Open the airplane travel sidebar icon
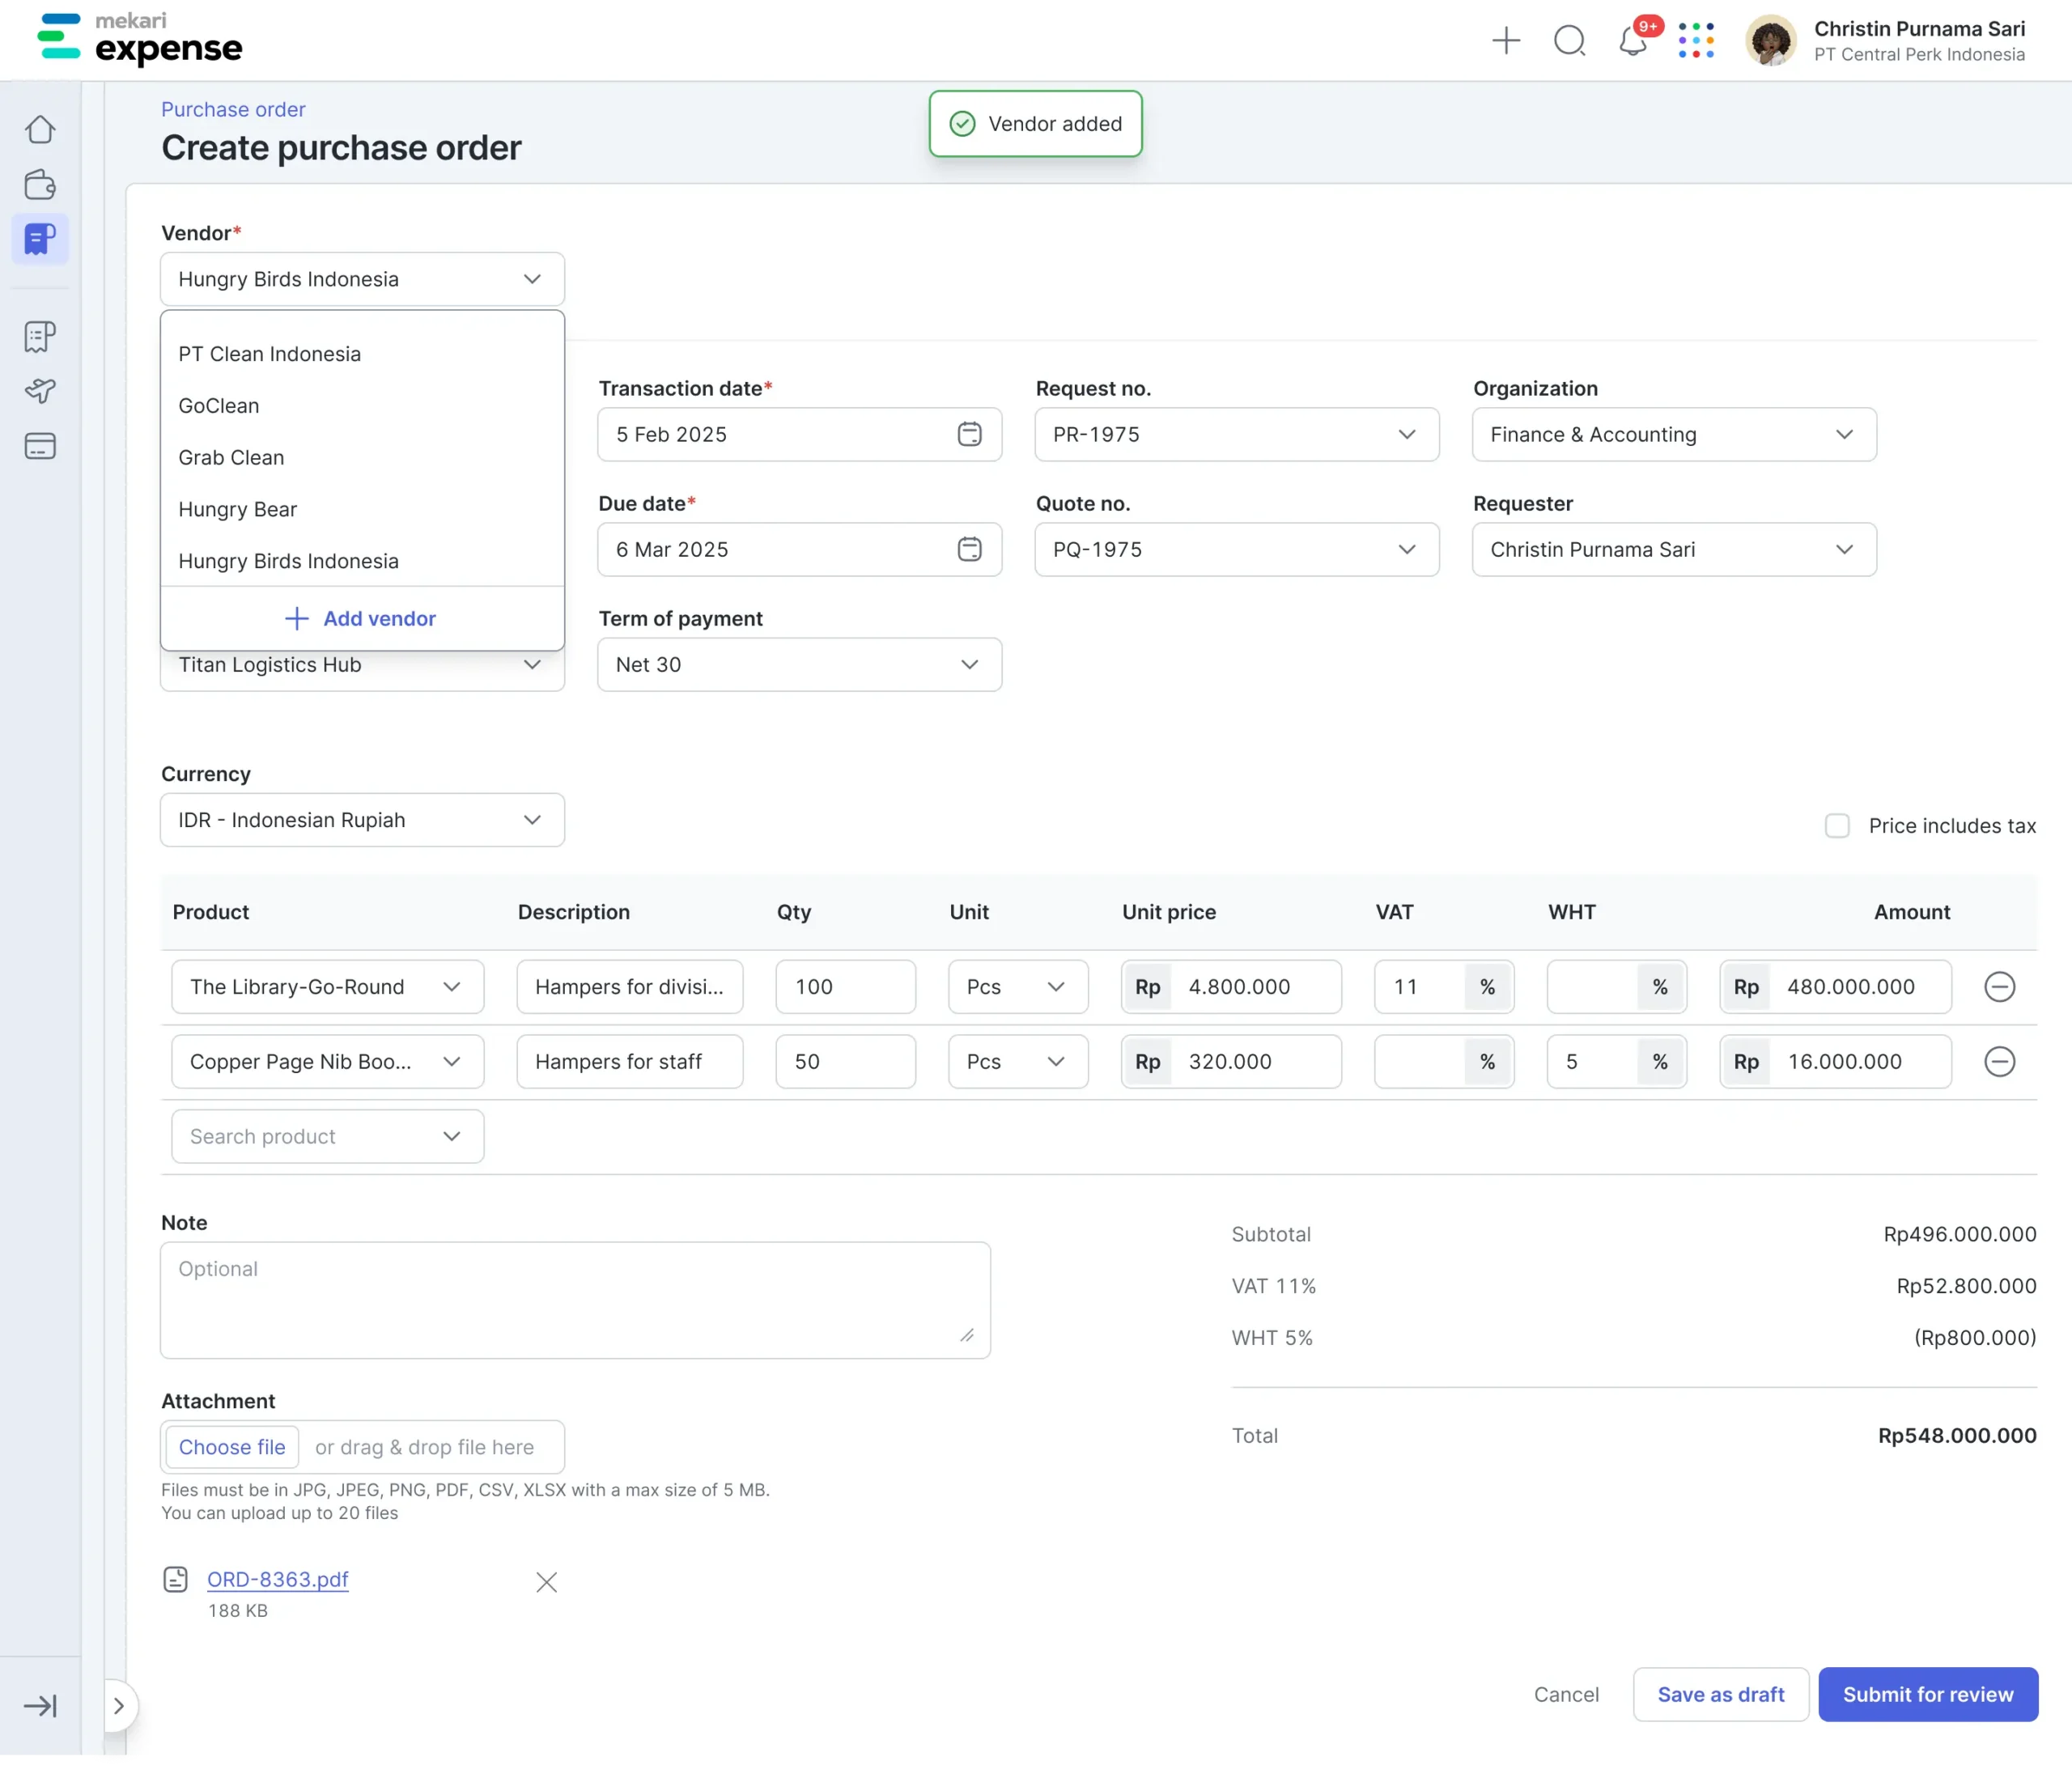The image size is (2072, 1765). coord(40,391)
